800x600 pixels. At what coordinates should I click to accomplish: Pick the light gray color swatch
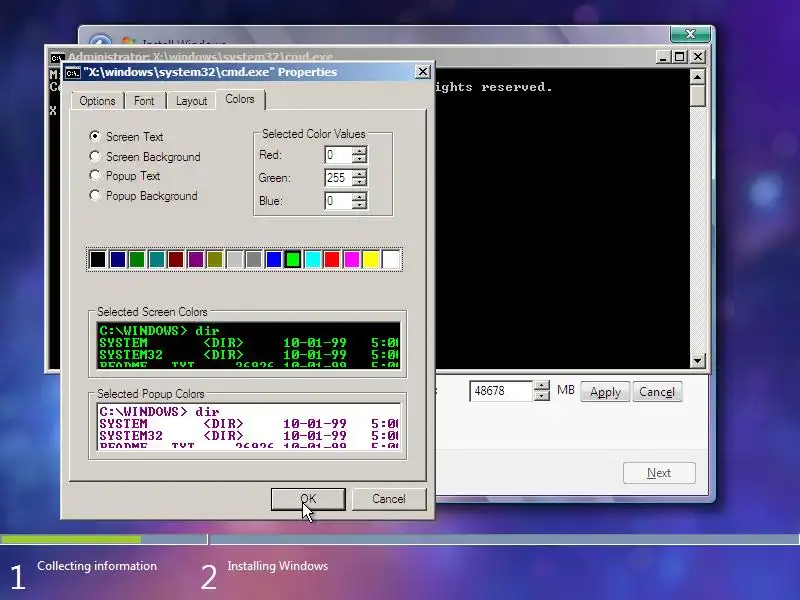(234, 259)
